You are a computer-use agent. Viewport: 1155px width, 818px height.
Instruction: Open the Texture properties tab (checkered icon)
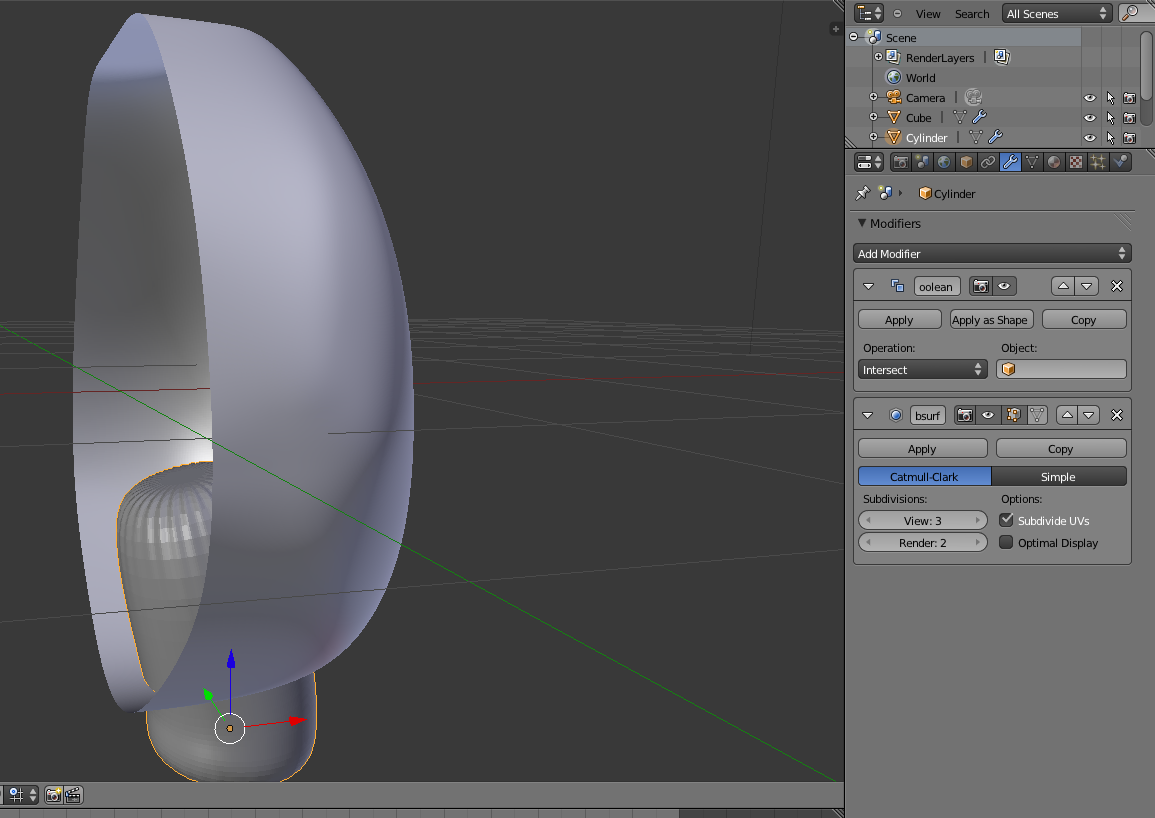click(x=1074, y=161)
